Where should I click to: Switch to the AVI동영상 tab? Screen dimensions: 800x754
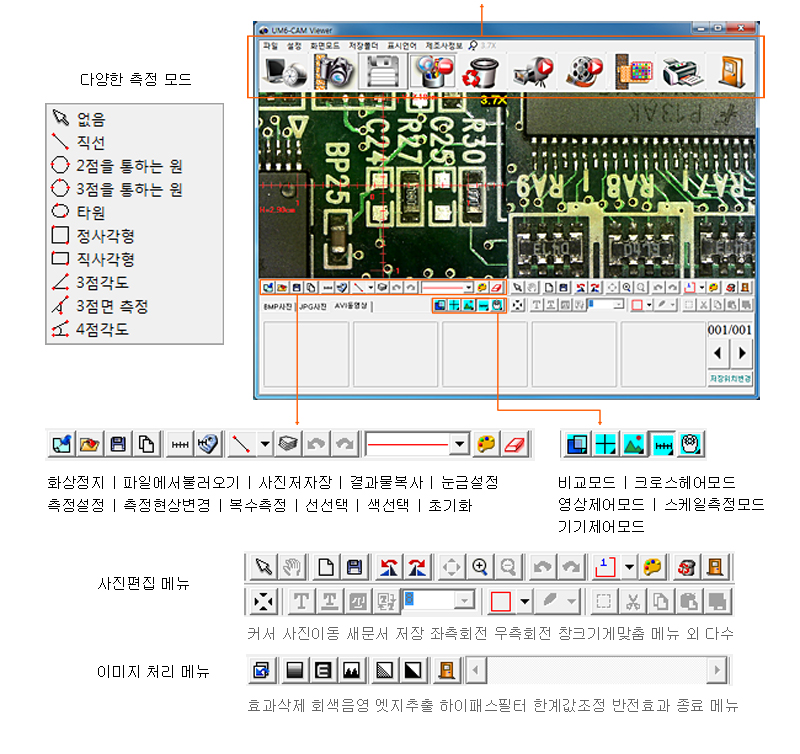352,306
